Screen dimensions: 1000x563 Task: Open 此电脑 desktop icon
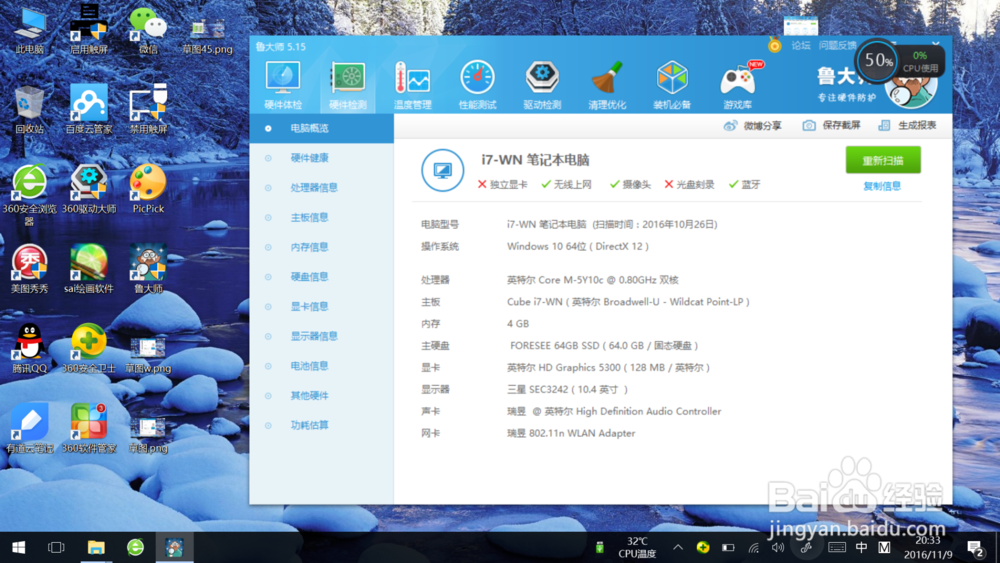point(29,30)
